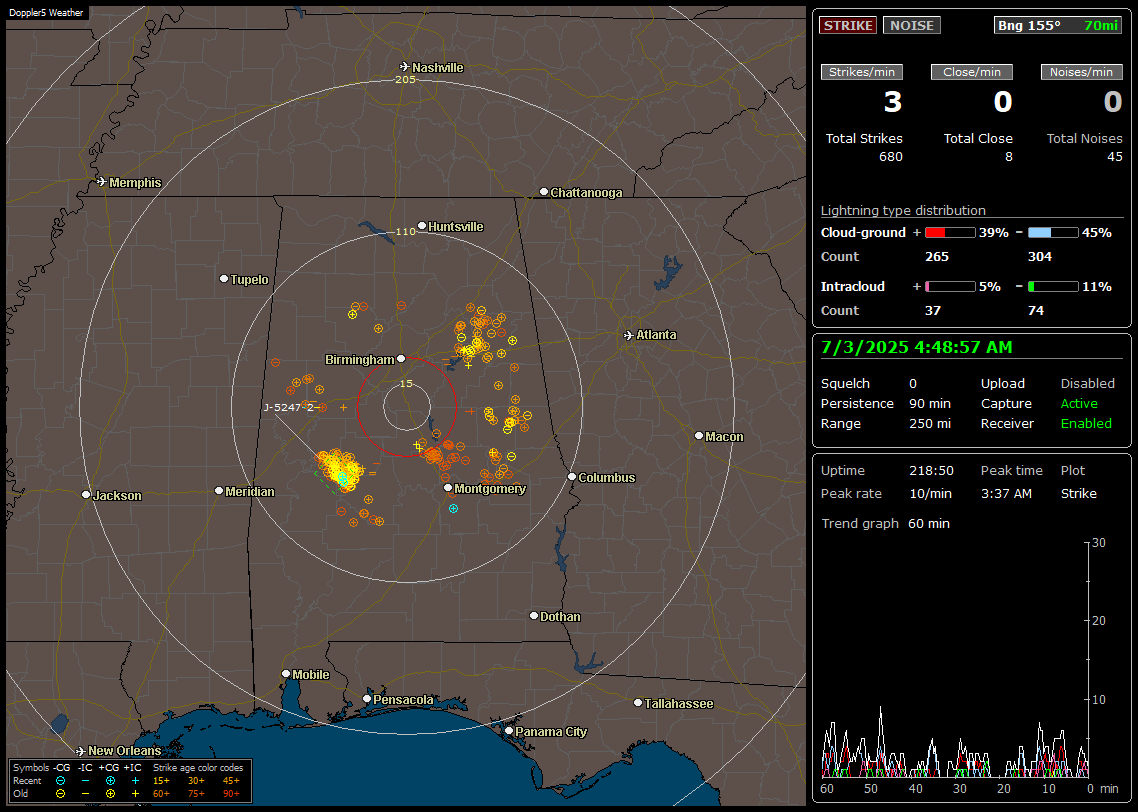Pick the Birmingham city dot marker

pos(401,358)
